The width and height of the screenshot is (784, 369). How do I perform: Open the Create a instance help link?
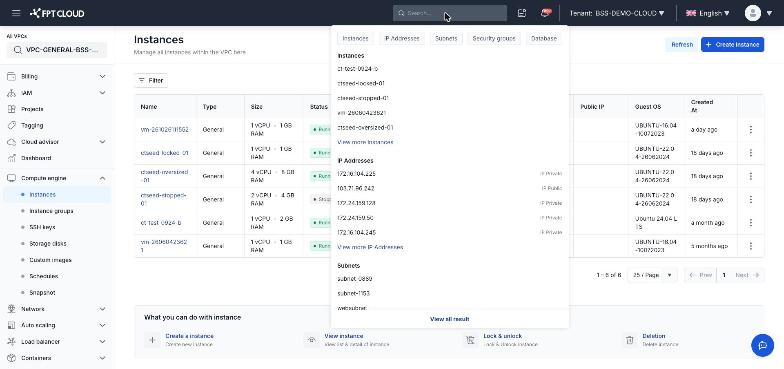190,336
